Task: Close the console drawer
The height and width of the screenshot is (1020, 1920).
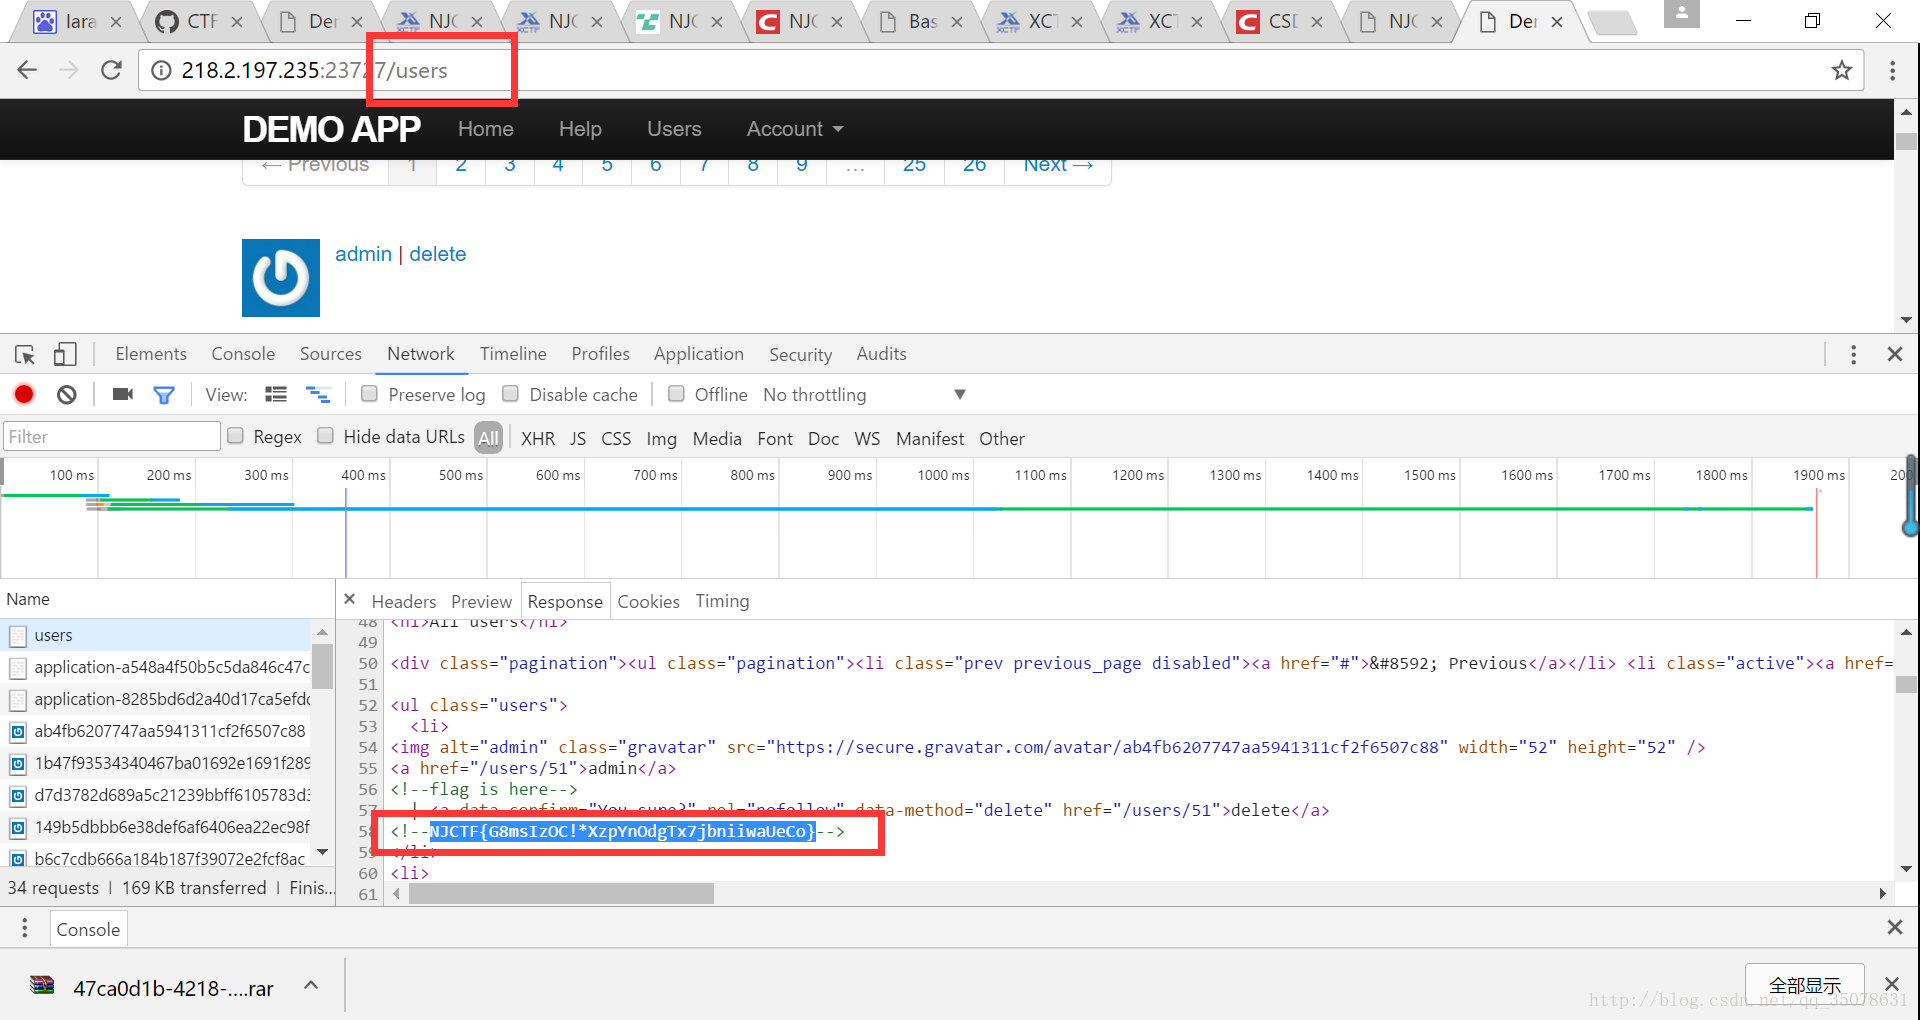Action: pos(1894,927)
